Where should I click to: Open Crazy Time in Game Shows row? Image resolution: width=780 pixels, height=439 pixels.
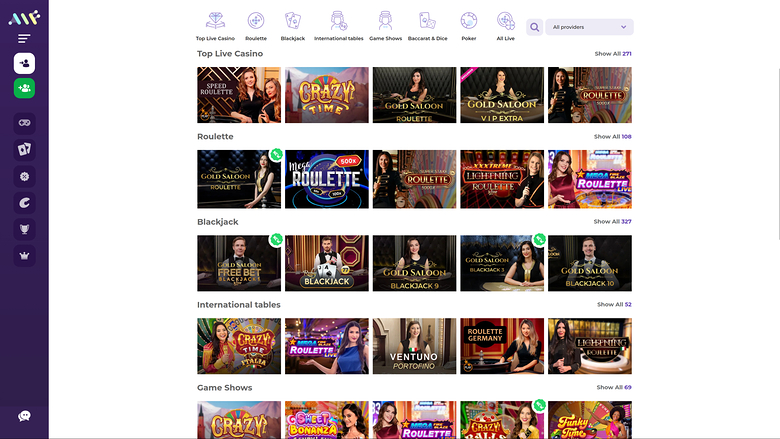(x=239, y=420)
